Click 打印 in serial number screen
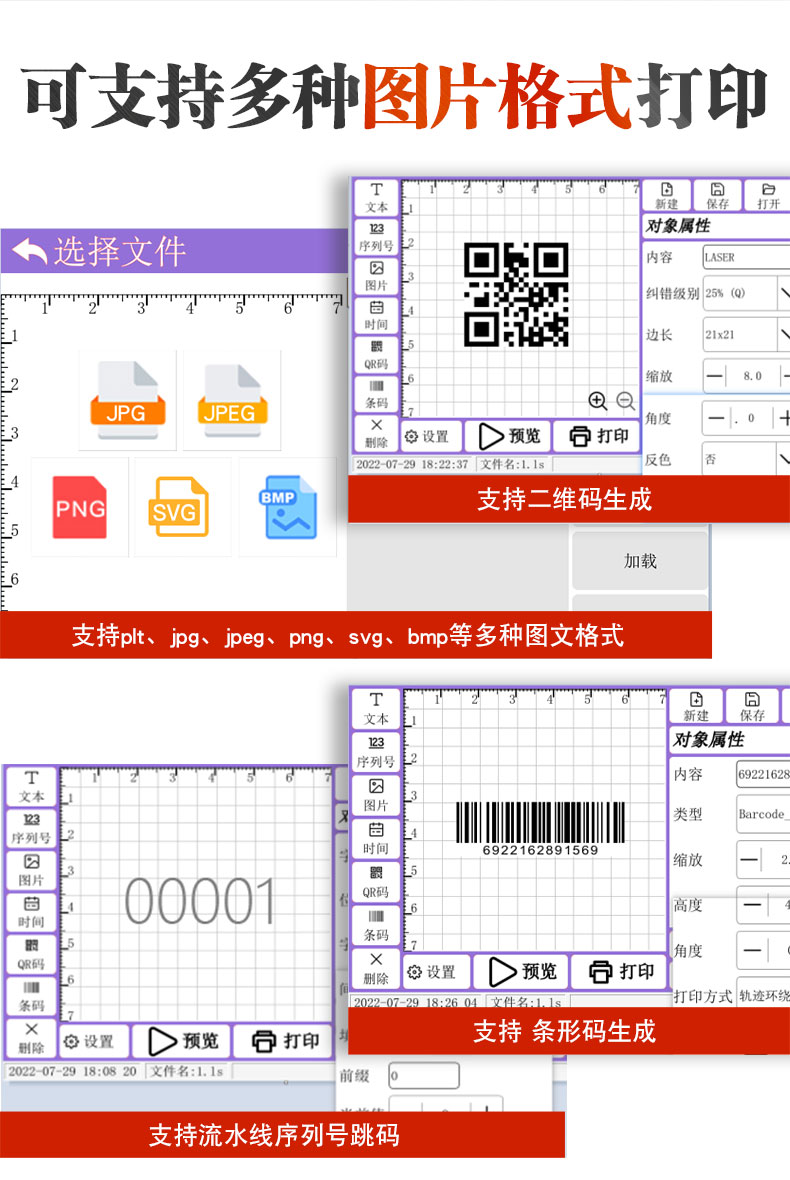The image size is (790, 1180). 284,1042
